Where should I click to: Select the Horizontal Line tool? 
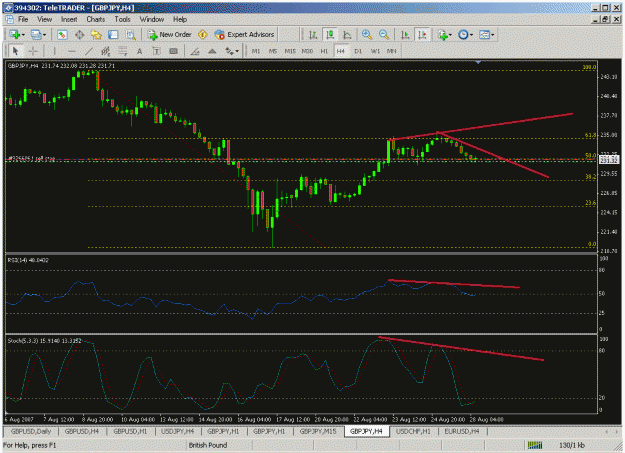[x=72, y=51]
